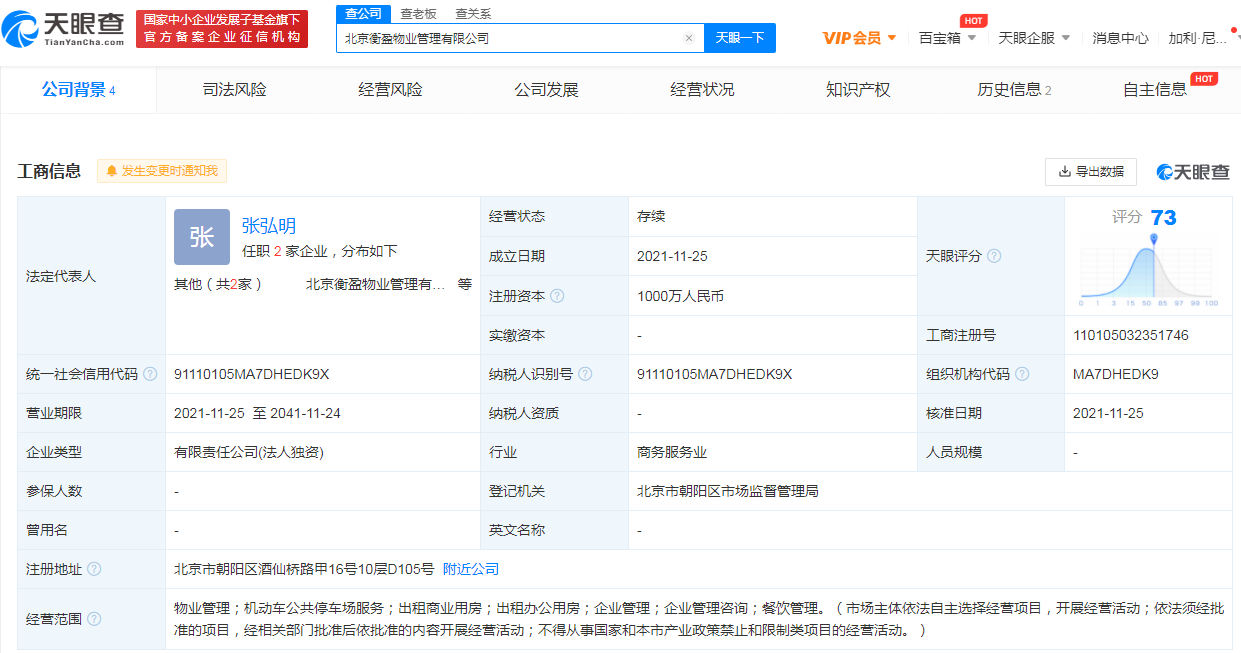The image size is (1241, 653).
Task: Open the 附近公司 link
Action: tap(471, 569)
